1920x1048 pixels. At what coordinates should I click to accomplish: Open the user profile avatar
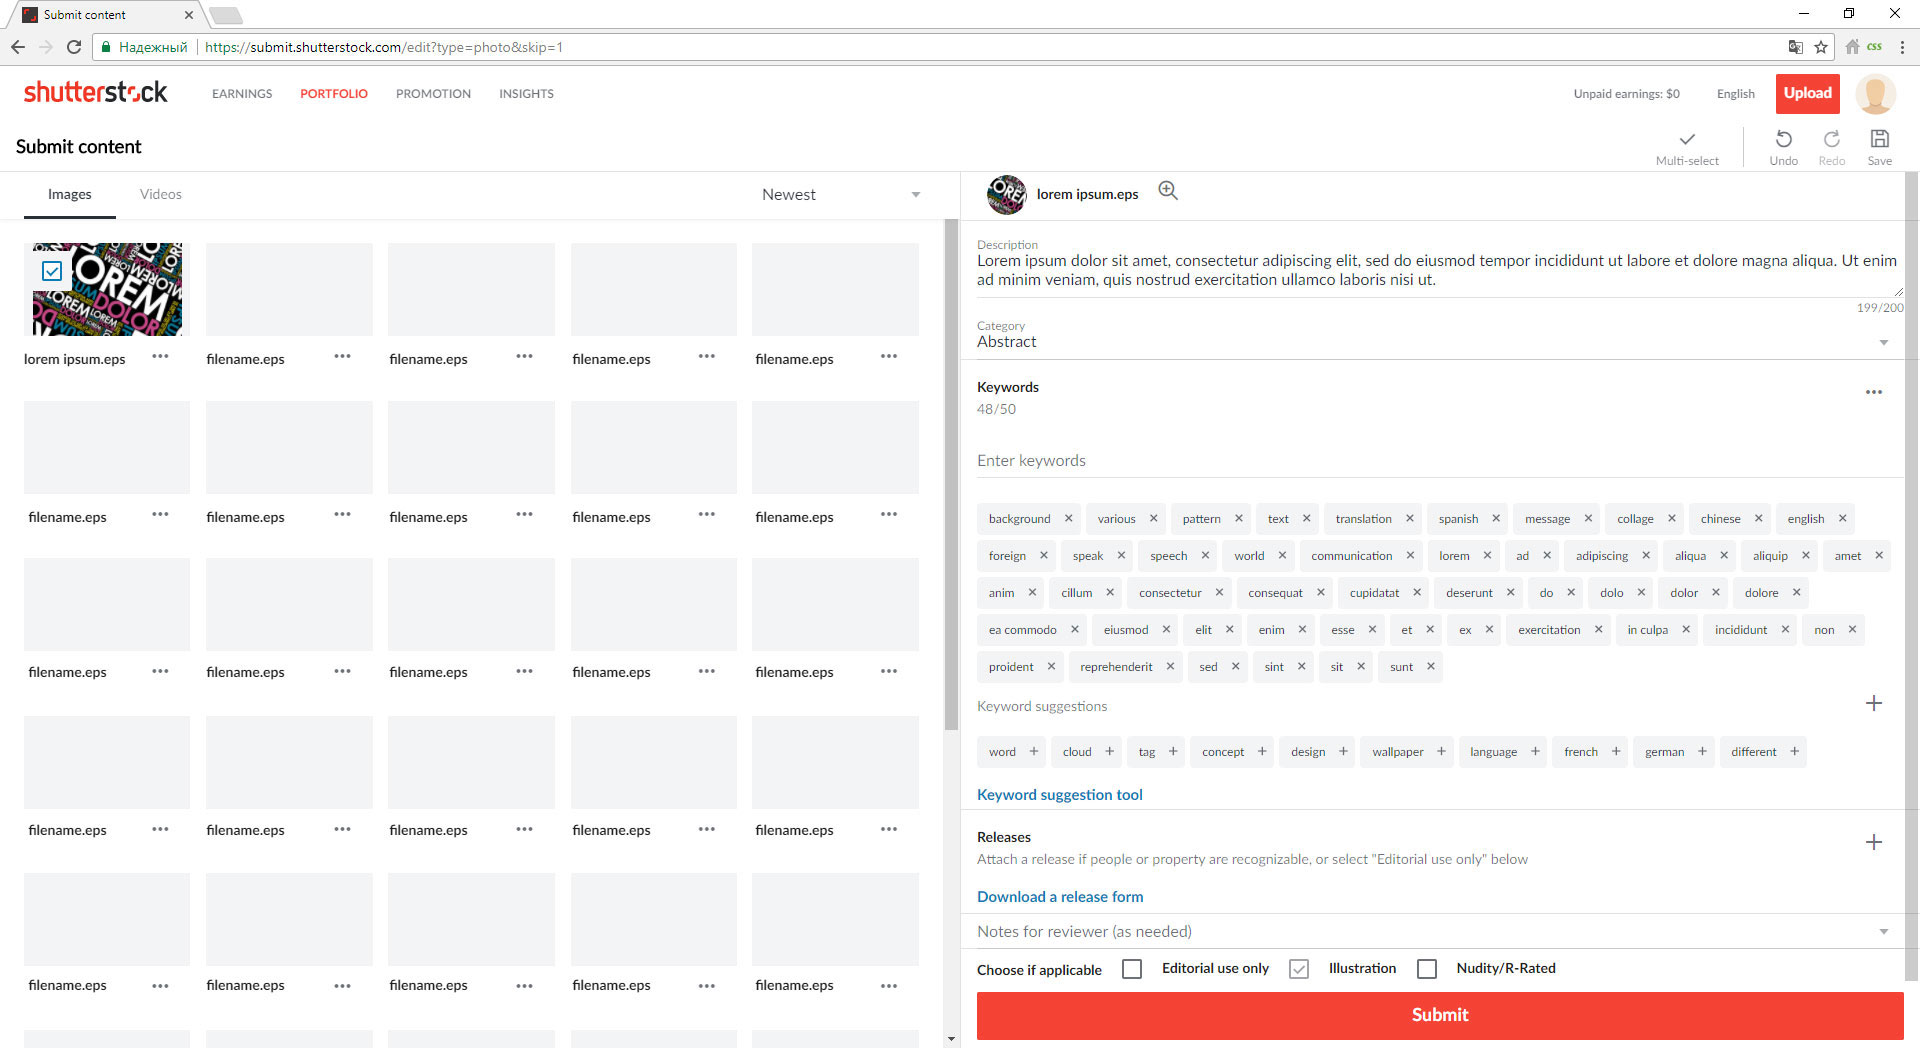(x=1875, y=94)
